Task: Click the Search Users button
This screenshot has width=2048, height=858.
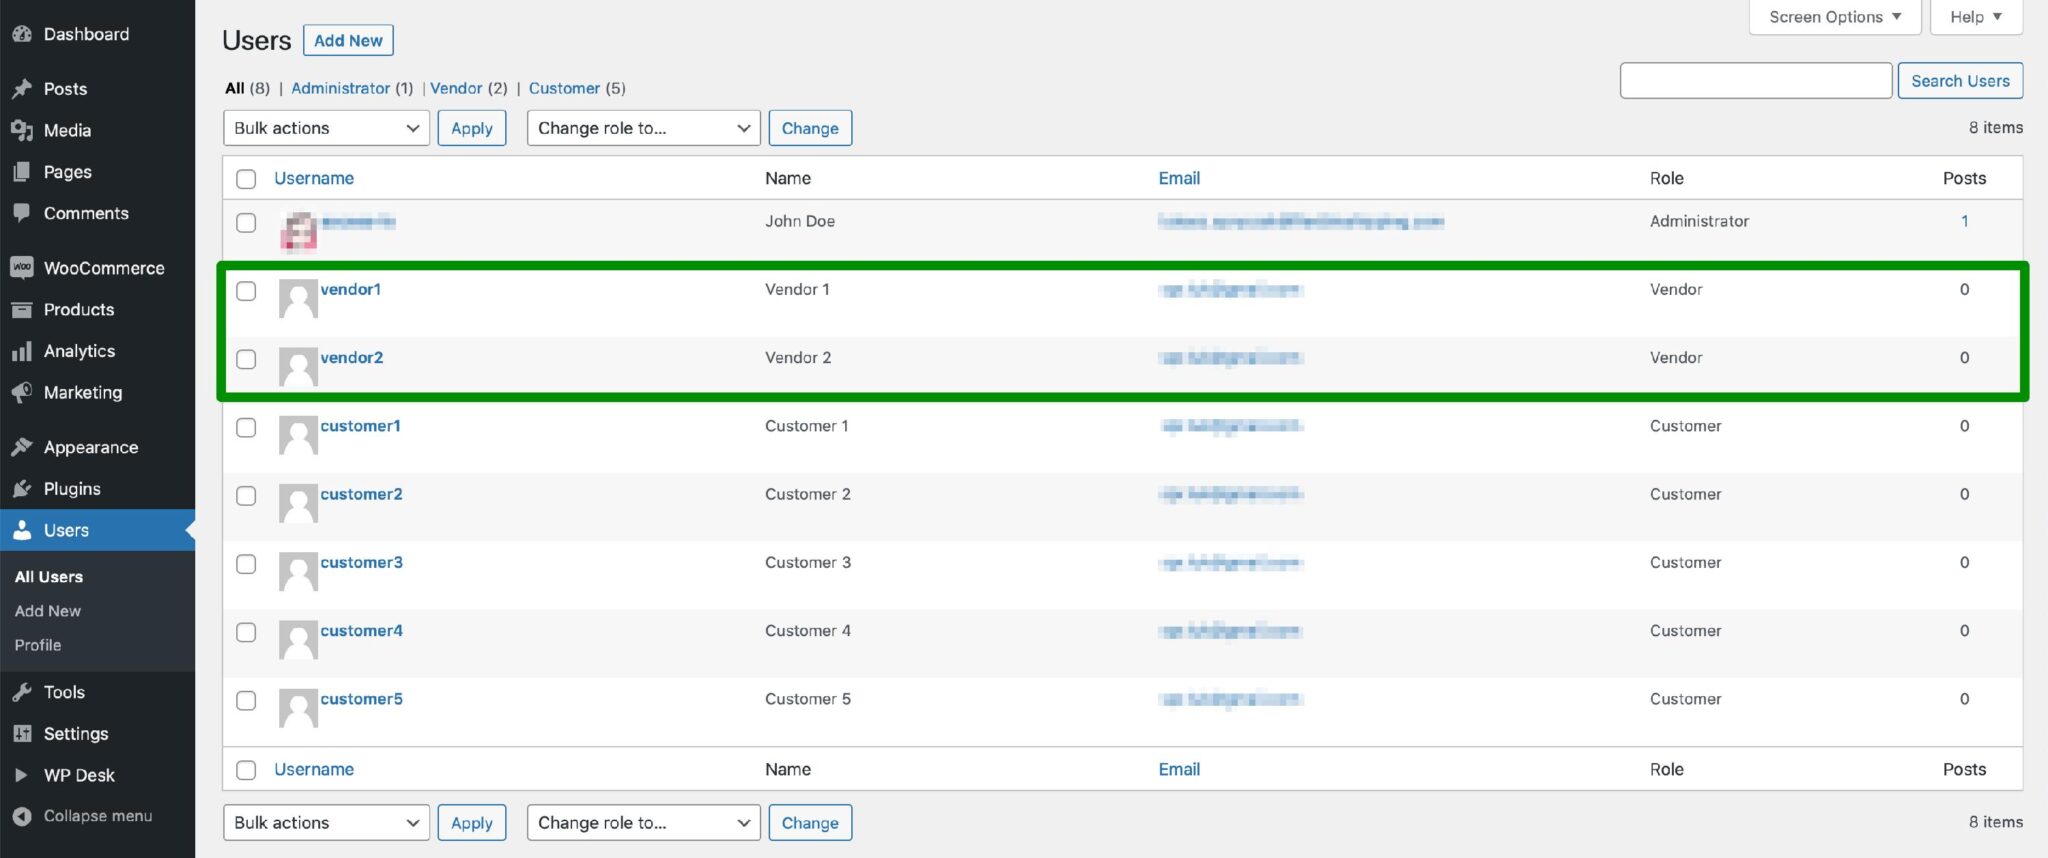Action: point(1960,81)
